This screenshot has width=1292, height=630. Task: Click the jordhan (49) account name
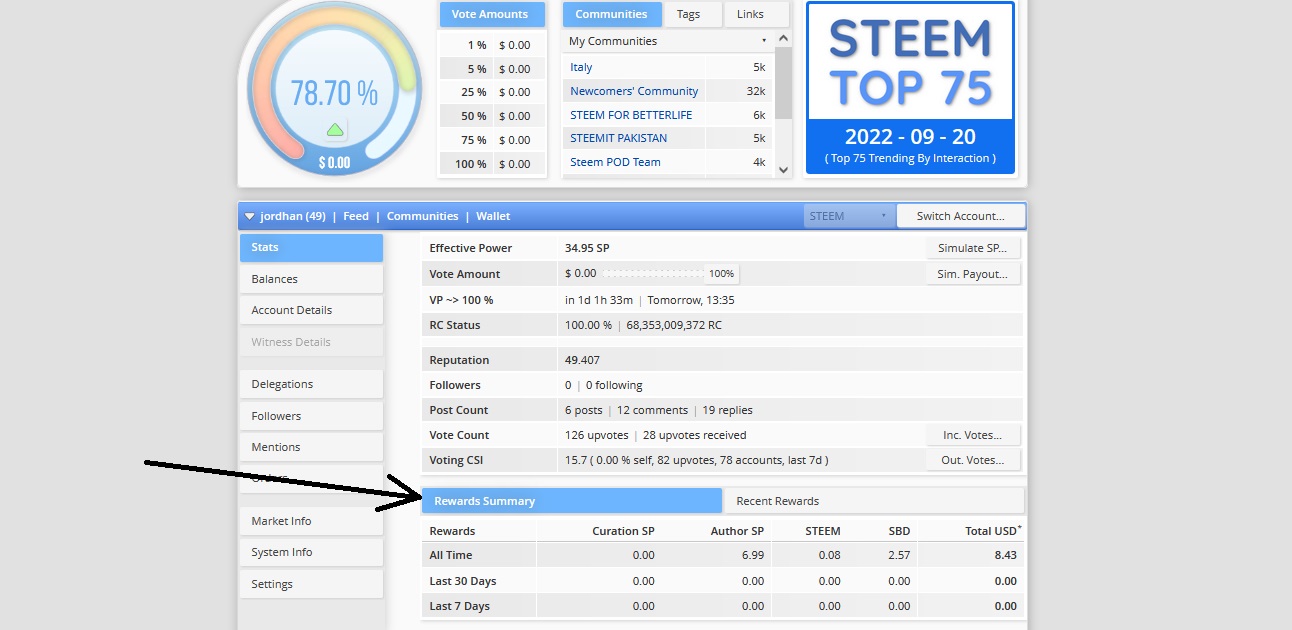pos(293,216)
